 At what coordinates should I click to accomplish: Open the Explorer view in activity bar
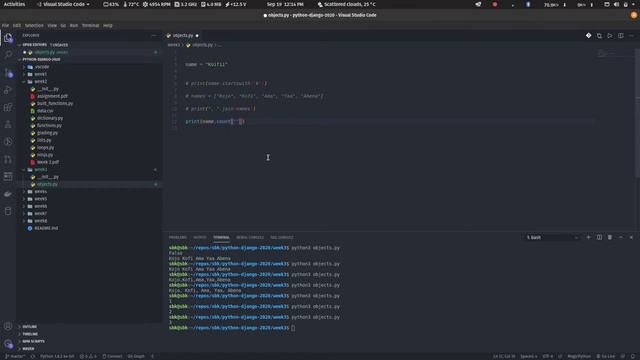tap(8, 38)
